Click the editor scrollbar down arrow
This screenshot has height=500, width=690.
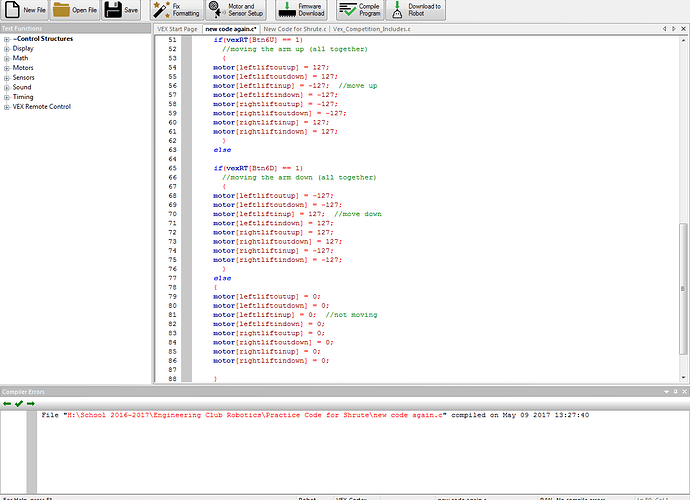[x=683, y=378]
